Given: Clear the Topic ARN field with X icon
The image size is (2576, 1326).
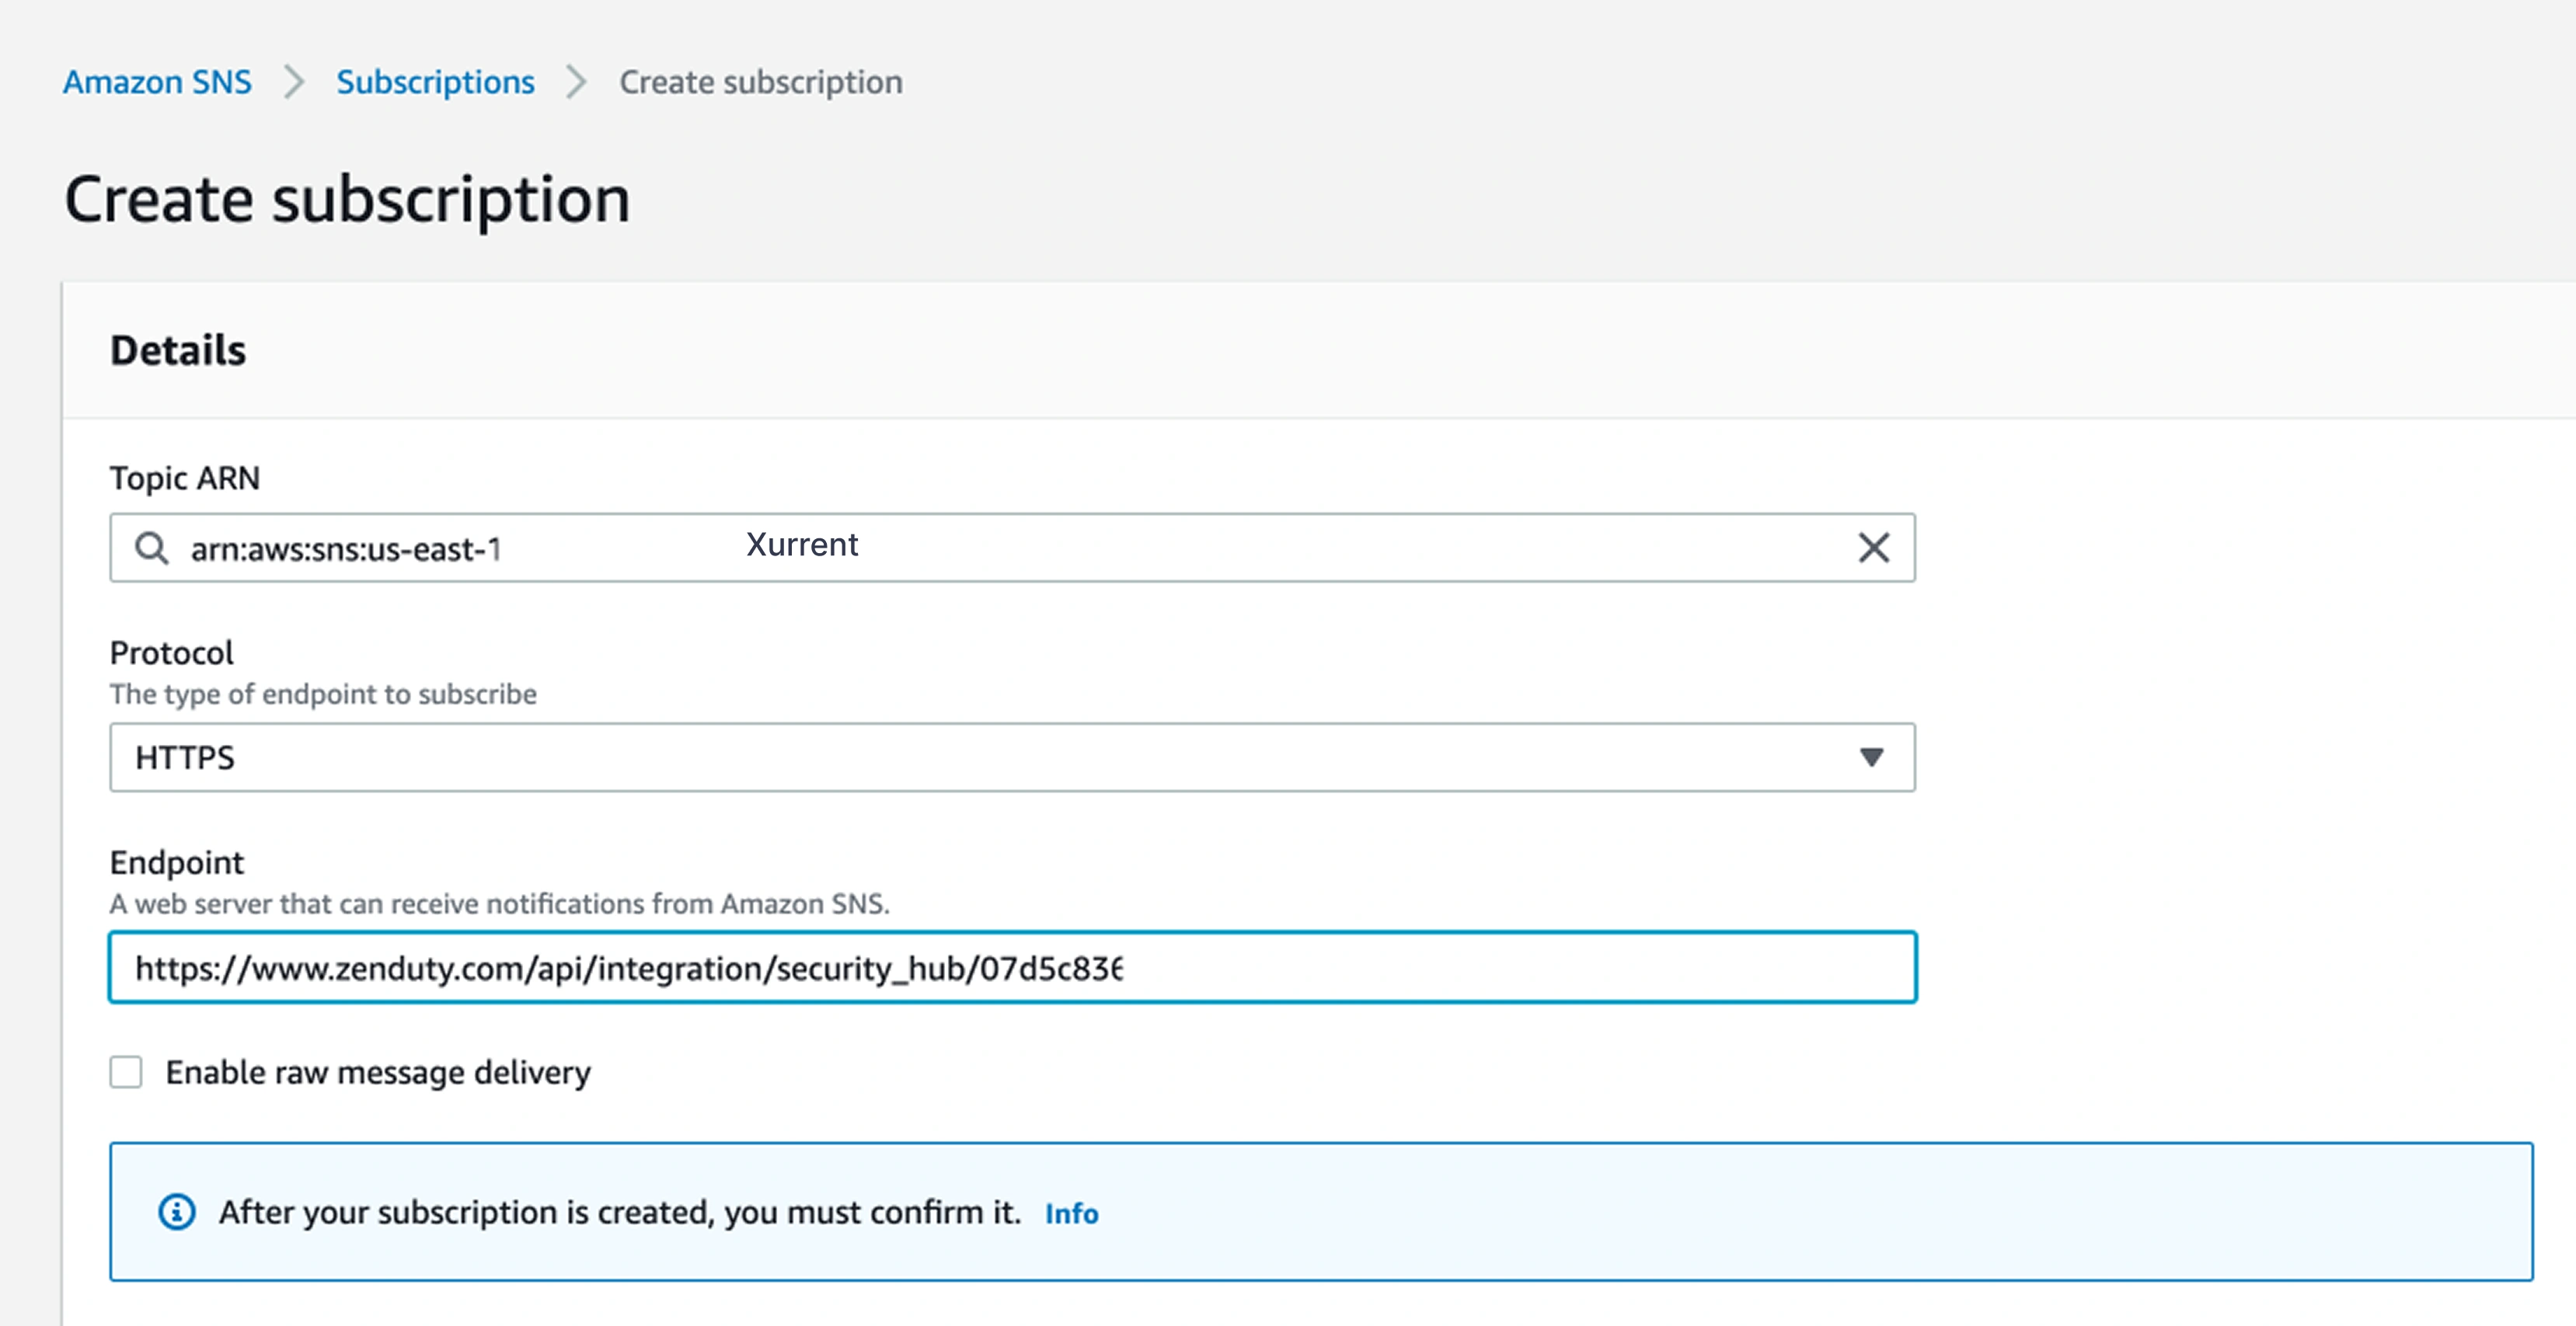Looking at the screenshot, I should click(x=1873, y=548).
